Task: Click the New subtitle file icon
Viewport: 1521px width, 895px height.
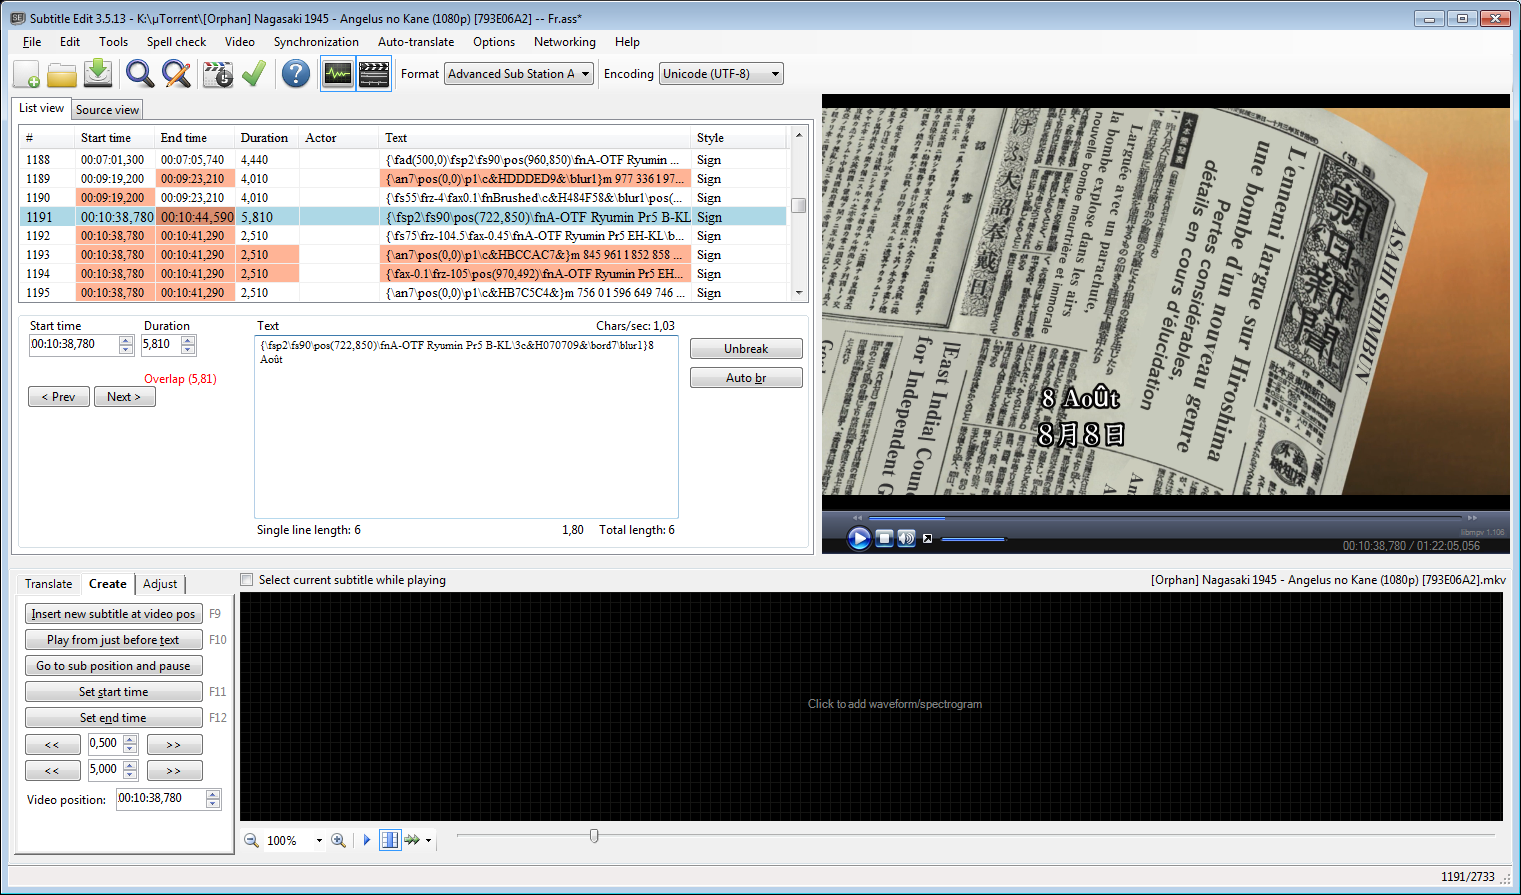Action: (27, 74)
